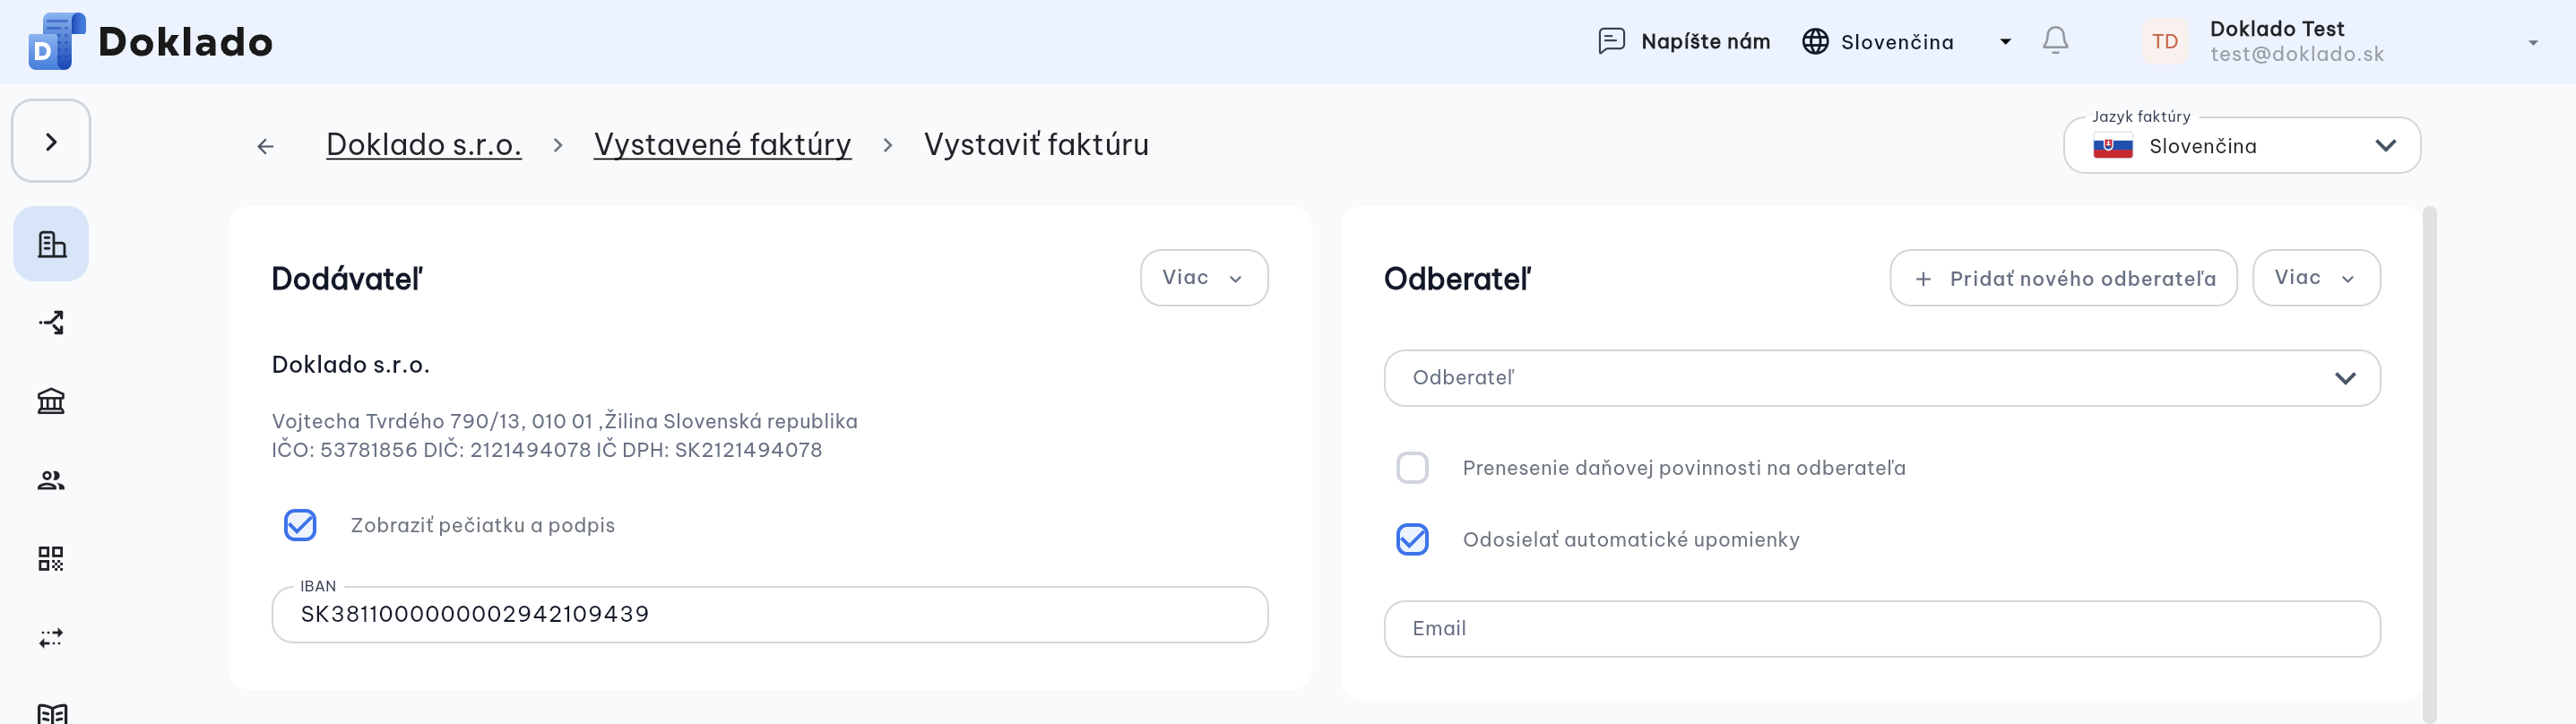2576x724 pixels.
Task: Click the bank icon in sidebar
Action: (51, 401)
